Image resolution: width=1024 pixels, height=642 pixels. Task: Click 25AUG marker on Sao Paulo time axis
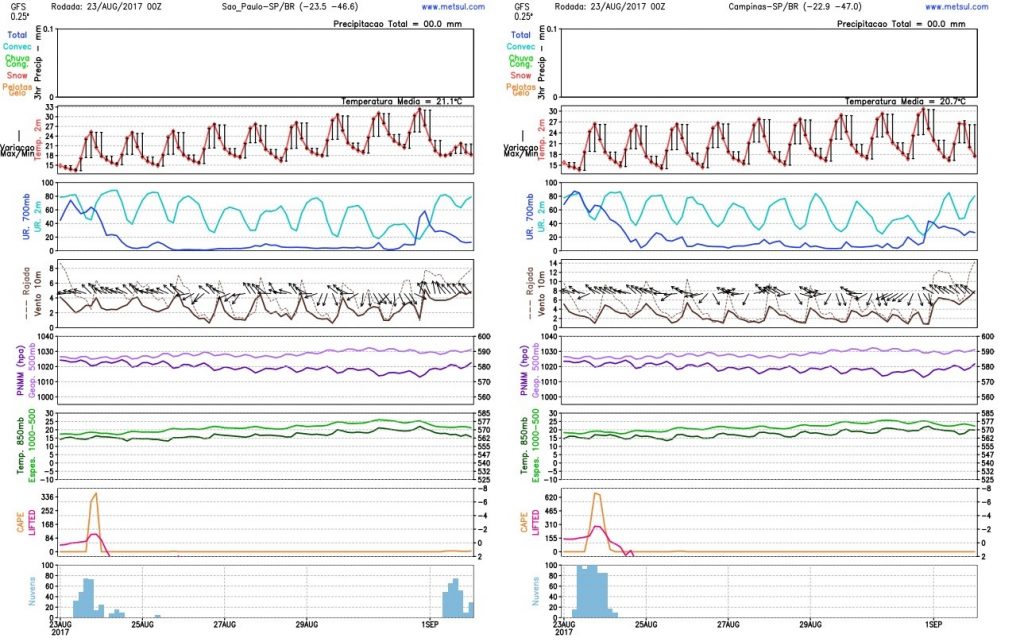[142, 624]
